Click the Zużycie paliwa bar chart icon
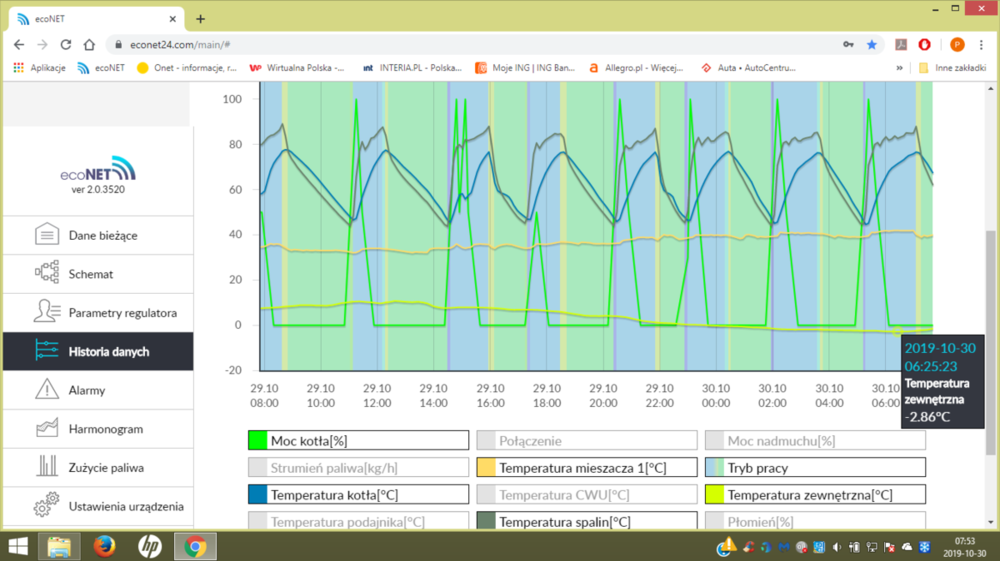The height and width of the screenshot is (561, 1000). coord(46,467)
